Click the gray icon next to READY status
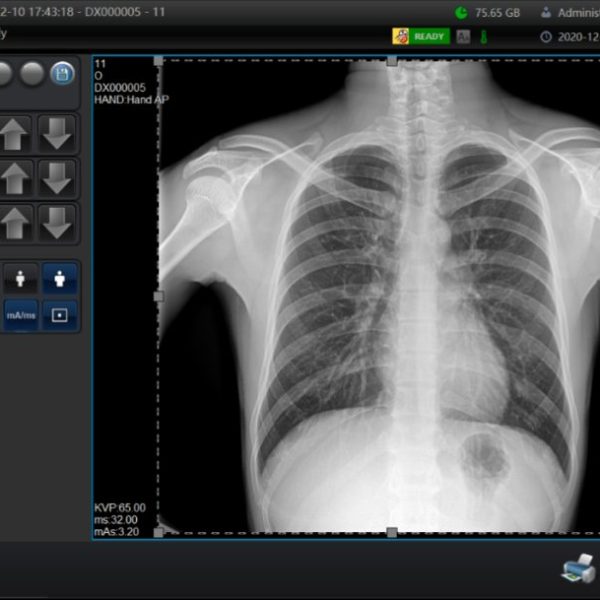 tap(463, 36)
